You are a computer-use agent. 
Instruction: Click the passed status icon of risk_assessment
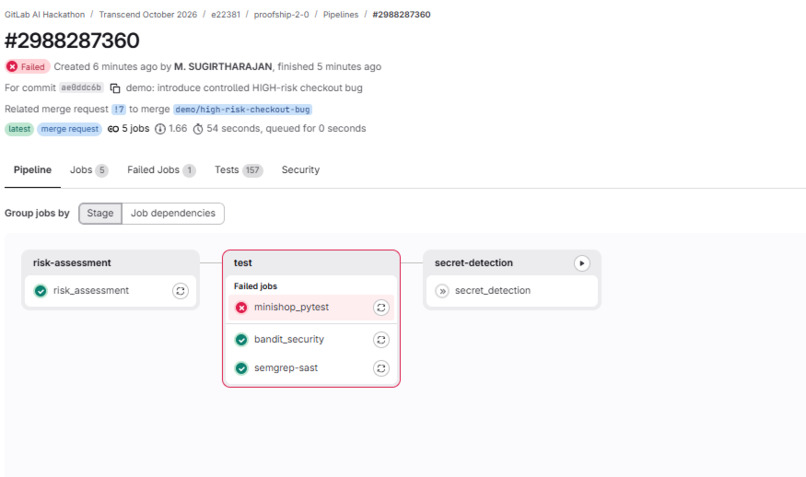point(41,291)
